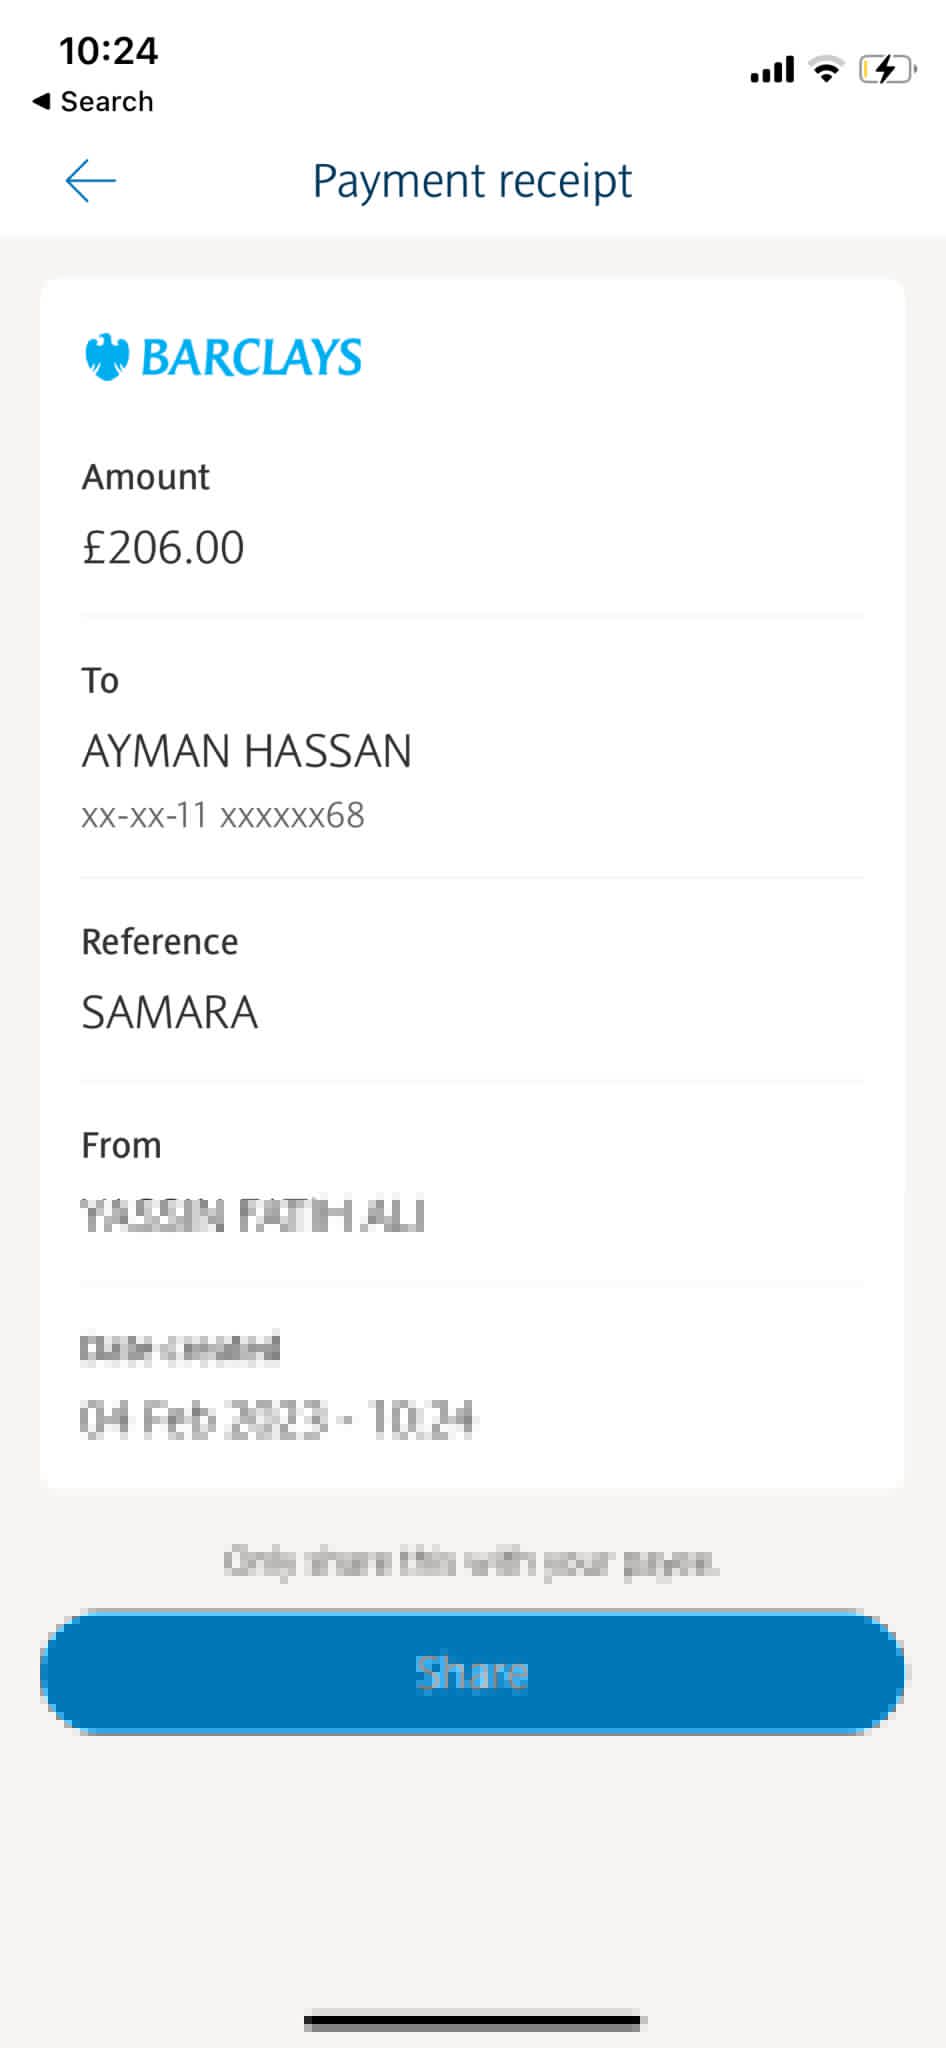
Task: Tap the SAMARA reference text
Action: click(x=169, y=1013)
